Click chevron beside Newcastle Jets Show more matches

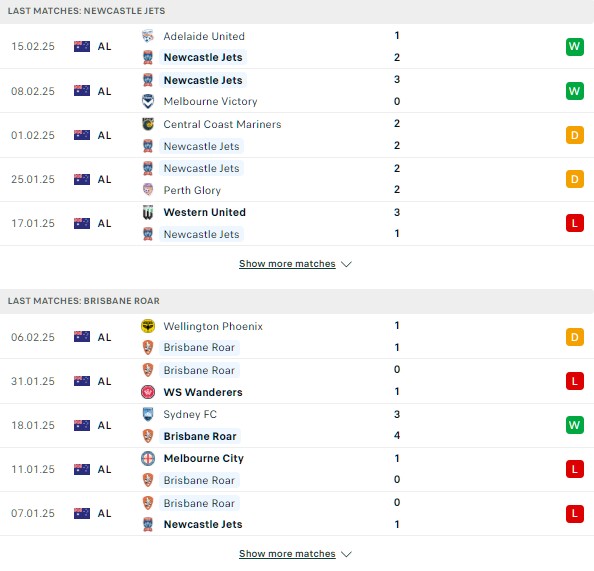(x=346, y=264)
